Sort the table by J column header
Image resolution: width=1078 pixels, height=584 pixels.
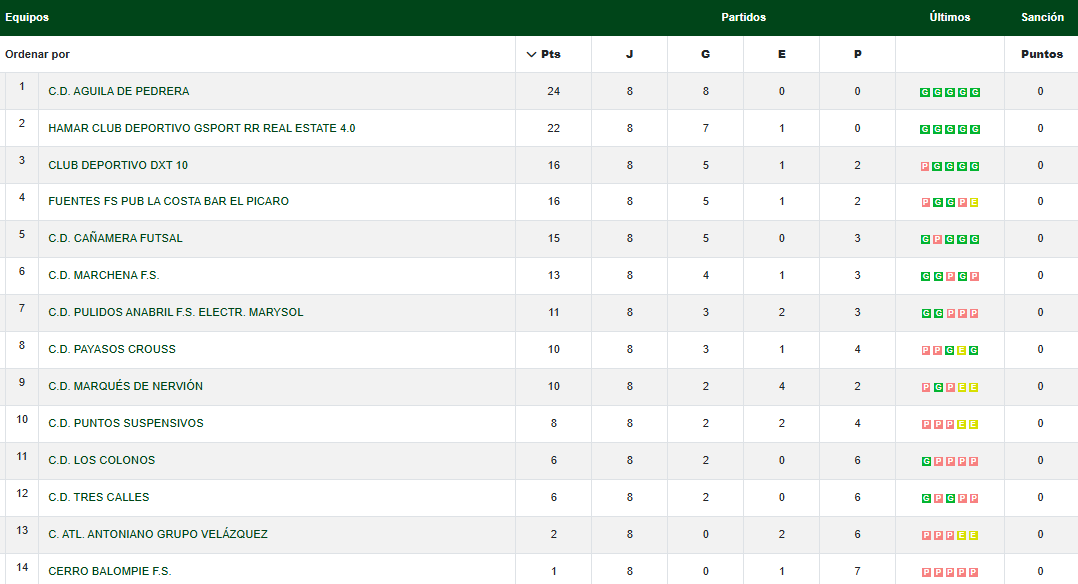coord(629,54)
